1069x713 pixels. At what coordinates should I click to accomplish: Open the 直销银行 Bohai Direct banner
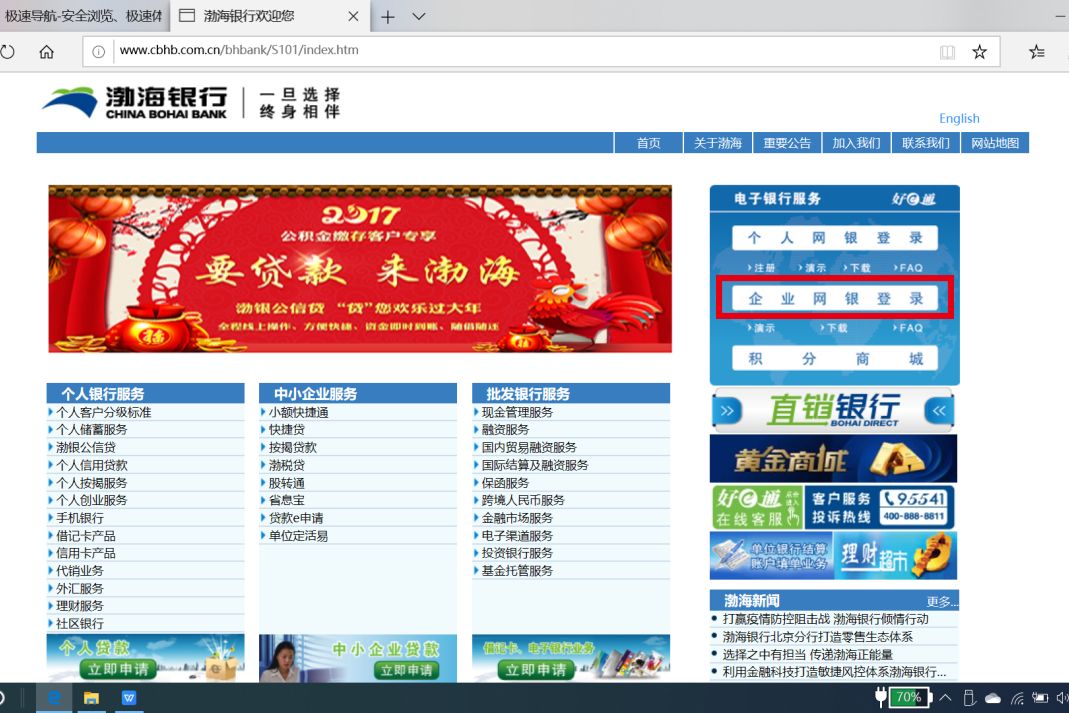click(833, 410)
